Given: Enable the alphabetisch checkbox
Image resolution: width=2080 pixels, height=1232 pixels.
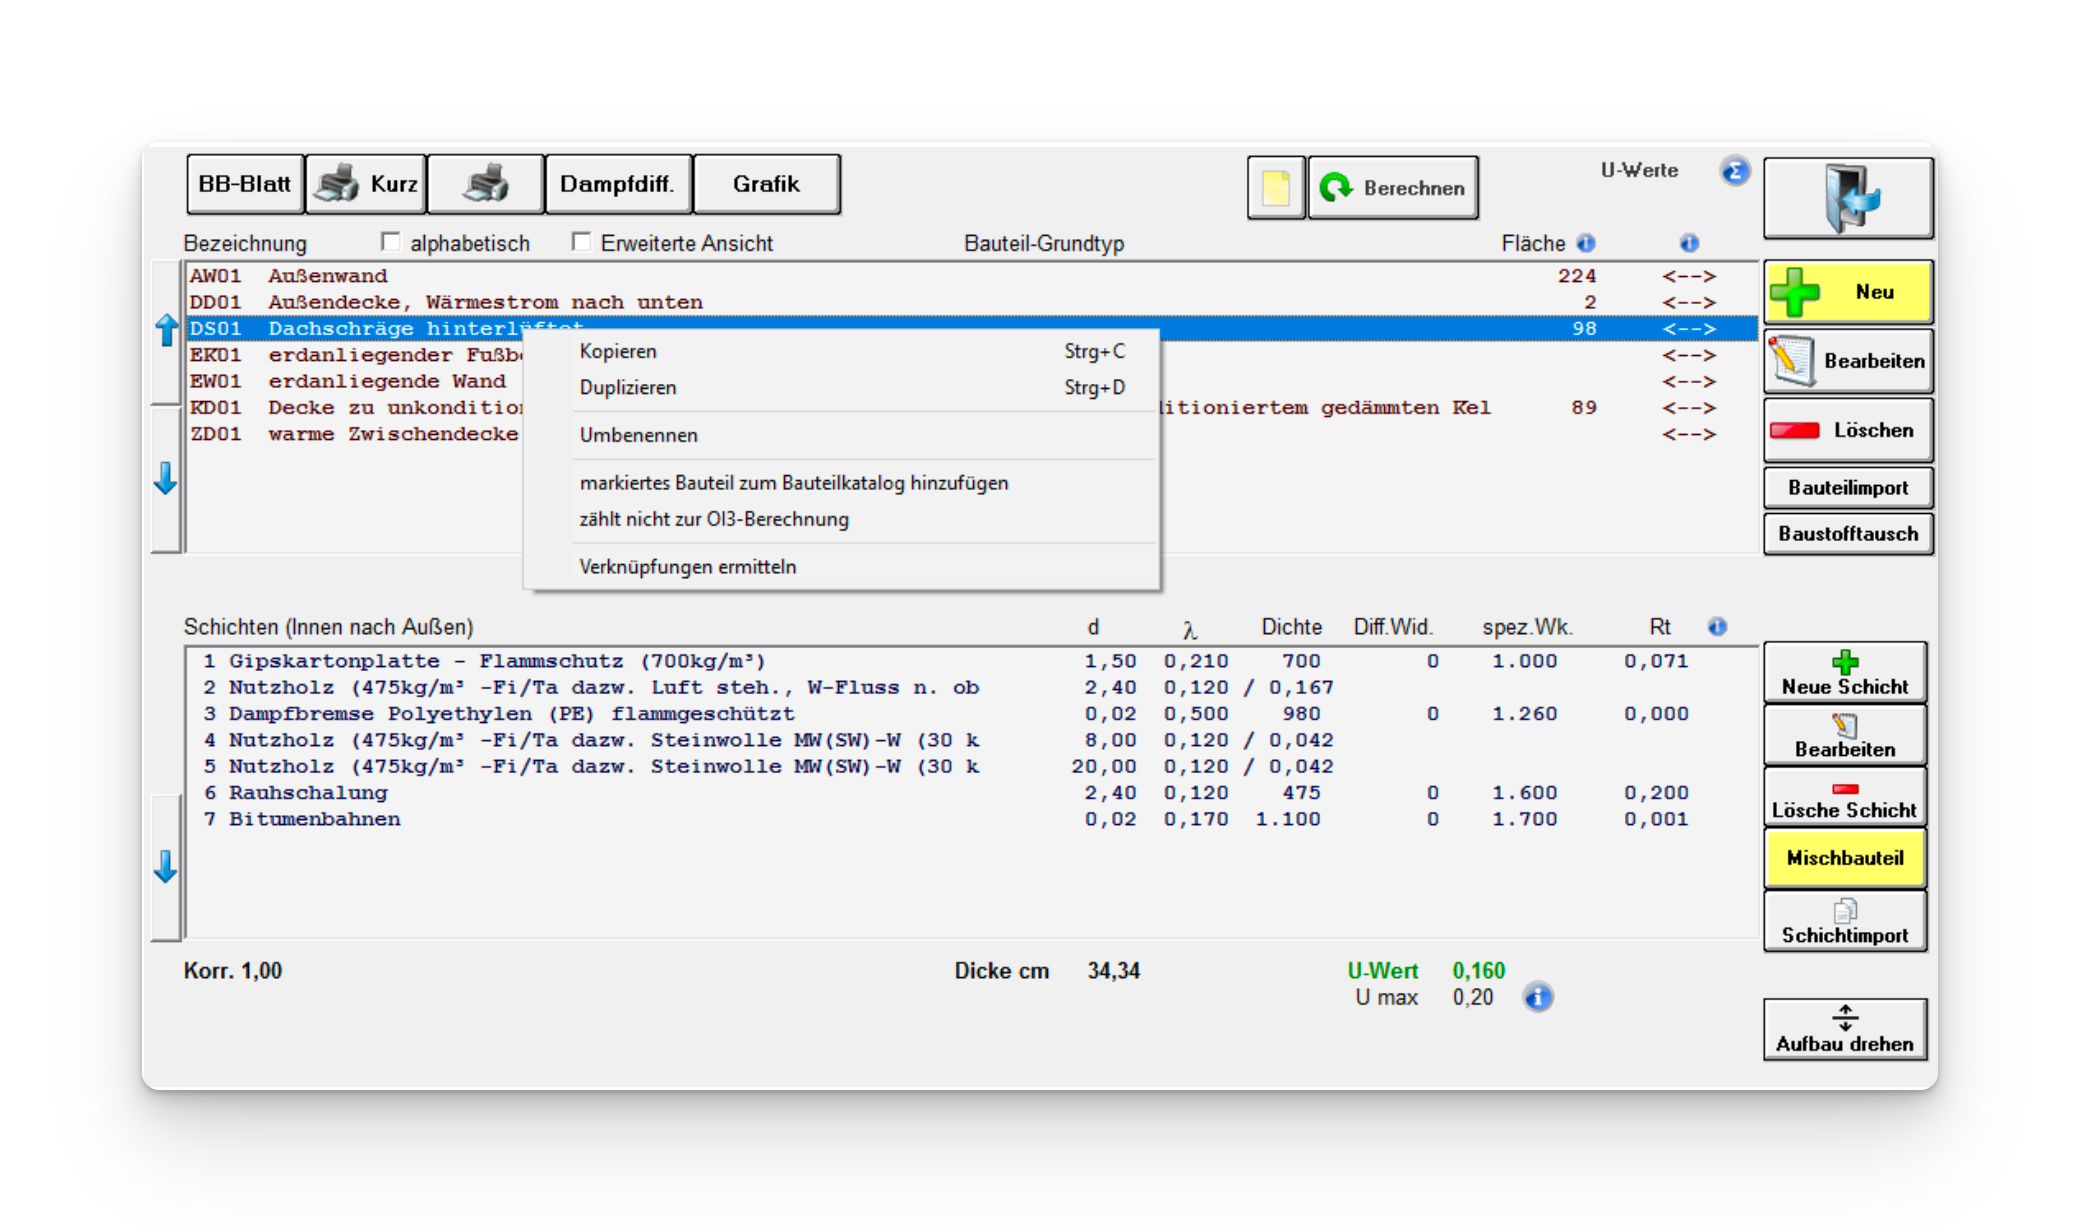Looking at the screenshot, I should (x=391, y=242).
